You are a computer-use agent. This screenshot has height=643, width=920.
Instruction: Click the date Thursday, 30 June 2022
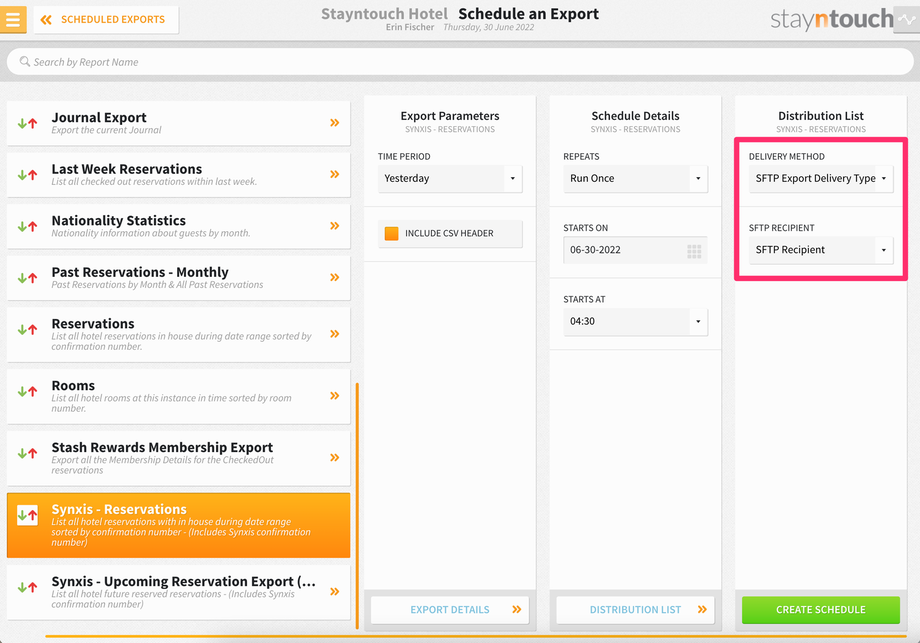coord(489,27)
